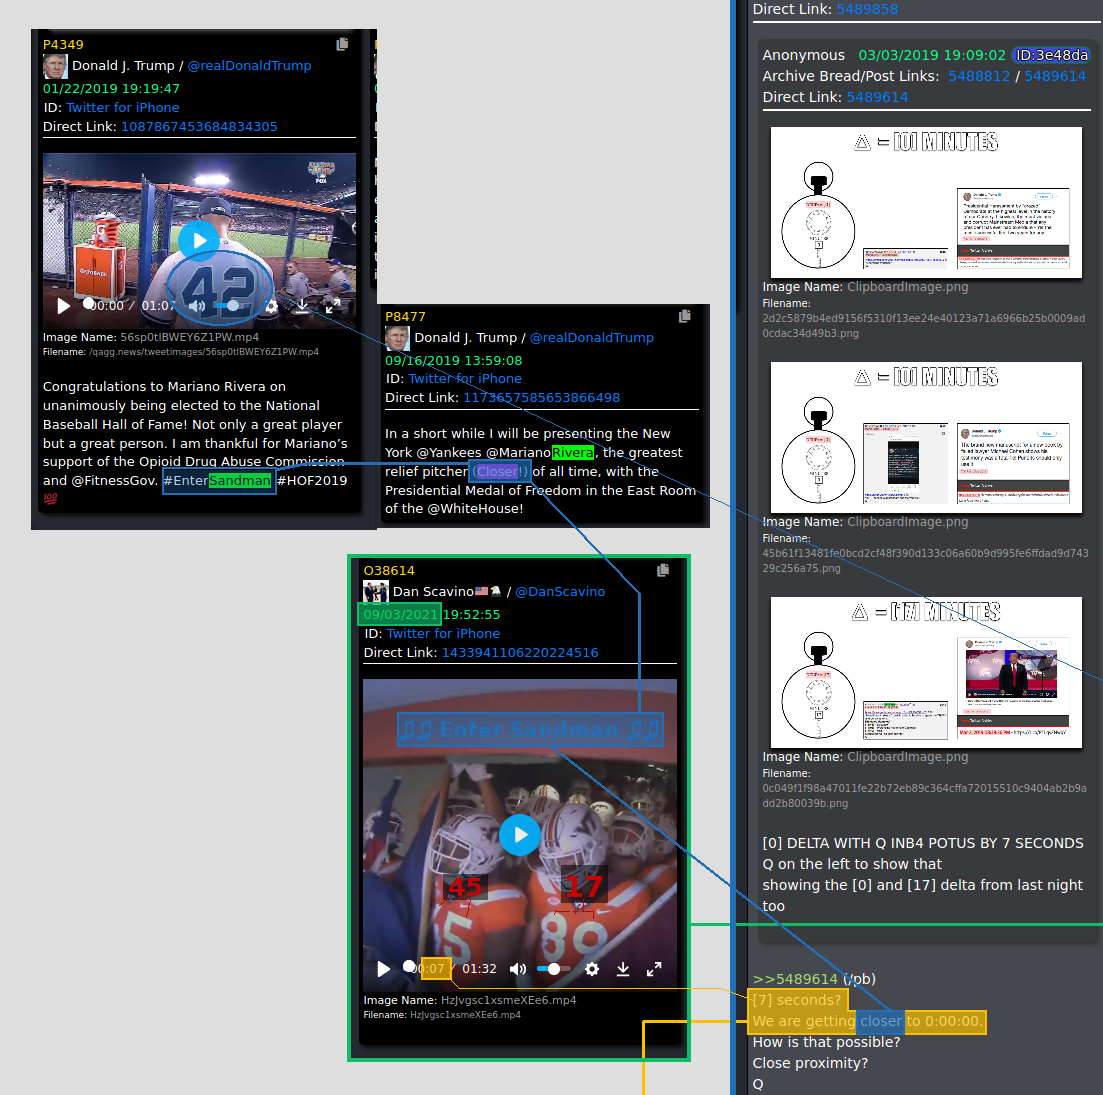Select filename starting 0c049f1f98a47011
This screenshot has width=1103, height=1095.
924,795
